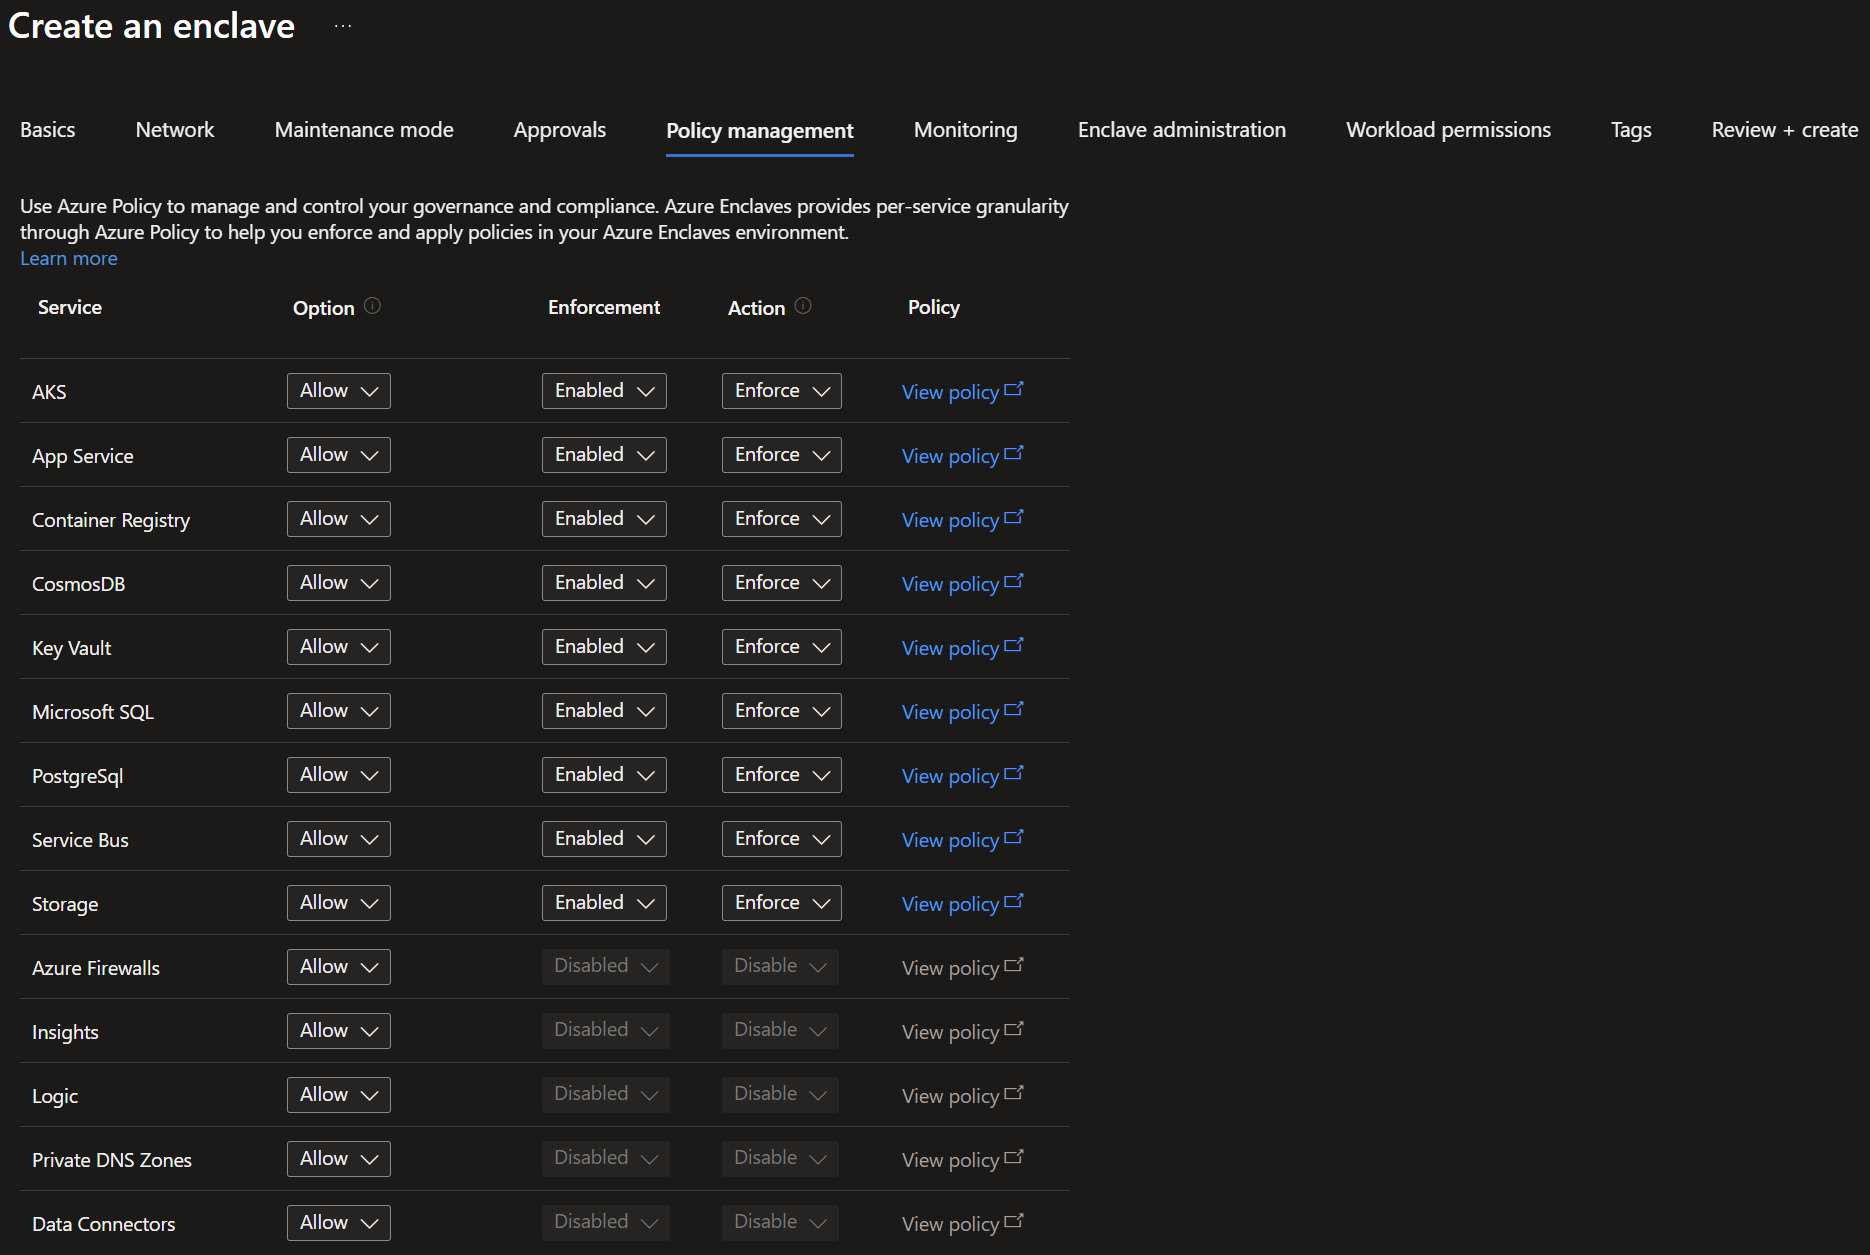Open the Logic Option dropdown
Image resolution: width=1870 pixels, height=1255 pixels.
point(339,1095)
